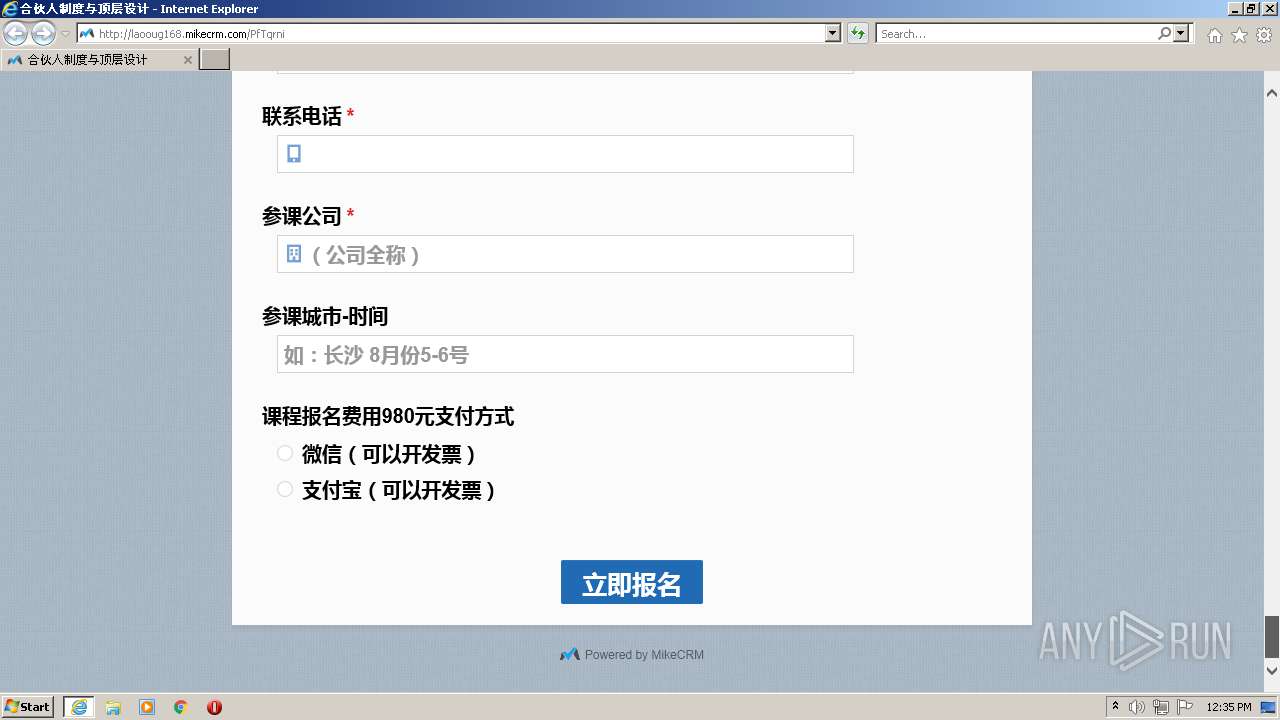Click the magnifier search icon

click(1165, 34)
